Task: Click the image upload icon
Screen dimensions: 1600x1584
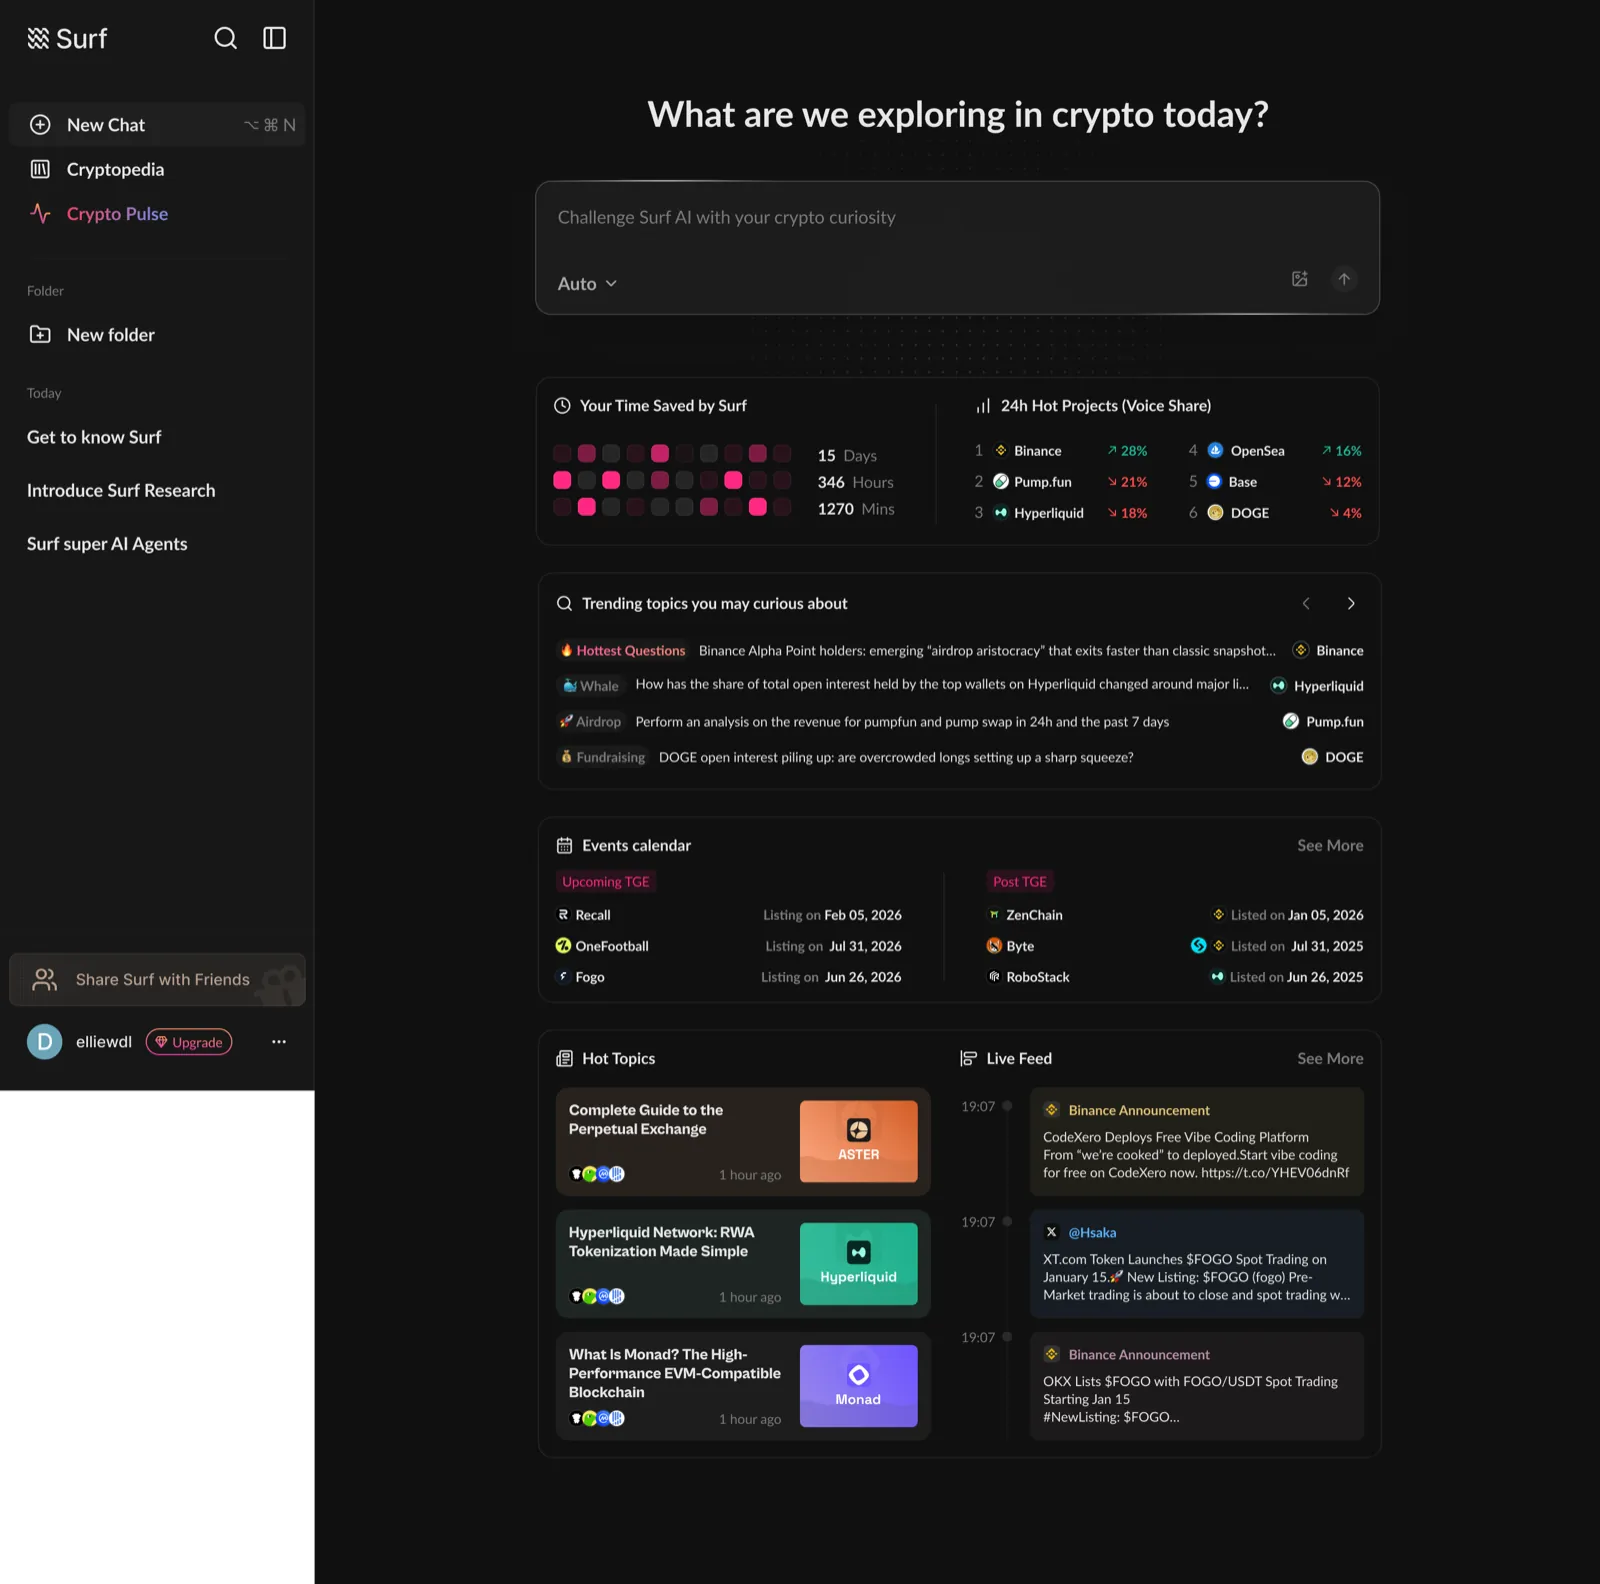Action: [x=1300, y=279]
